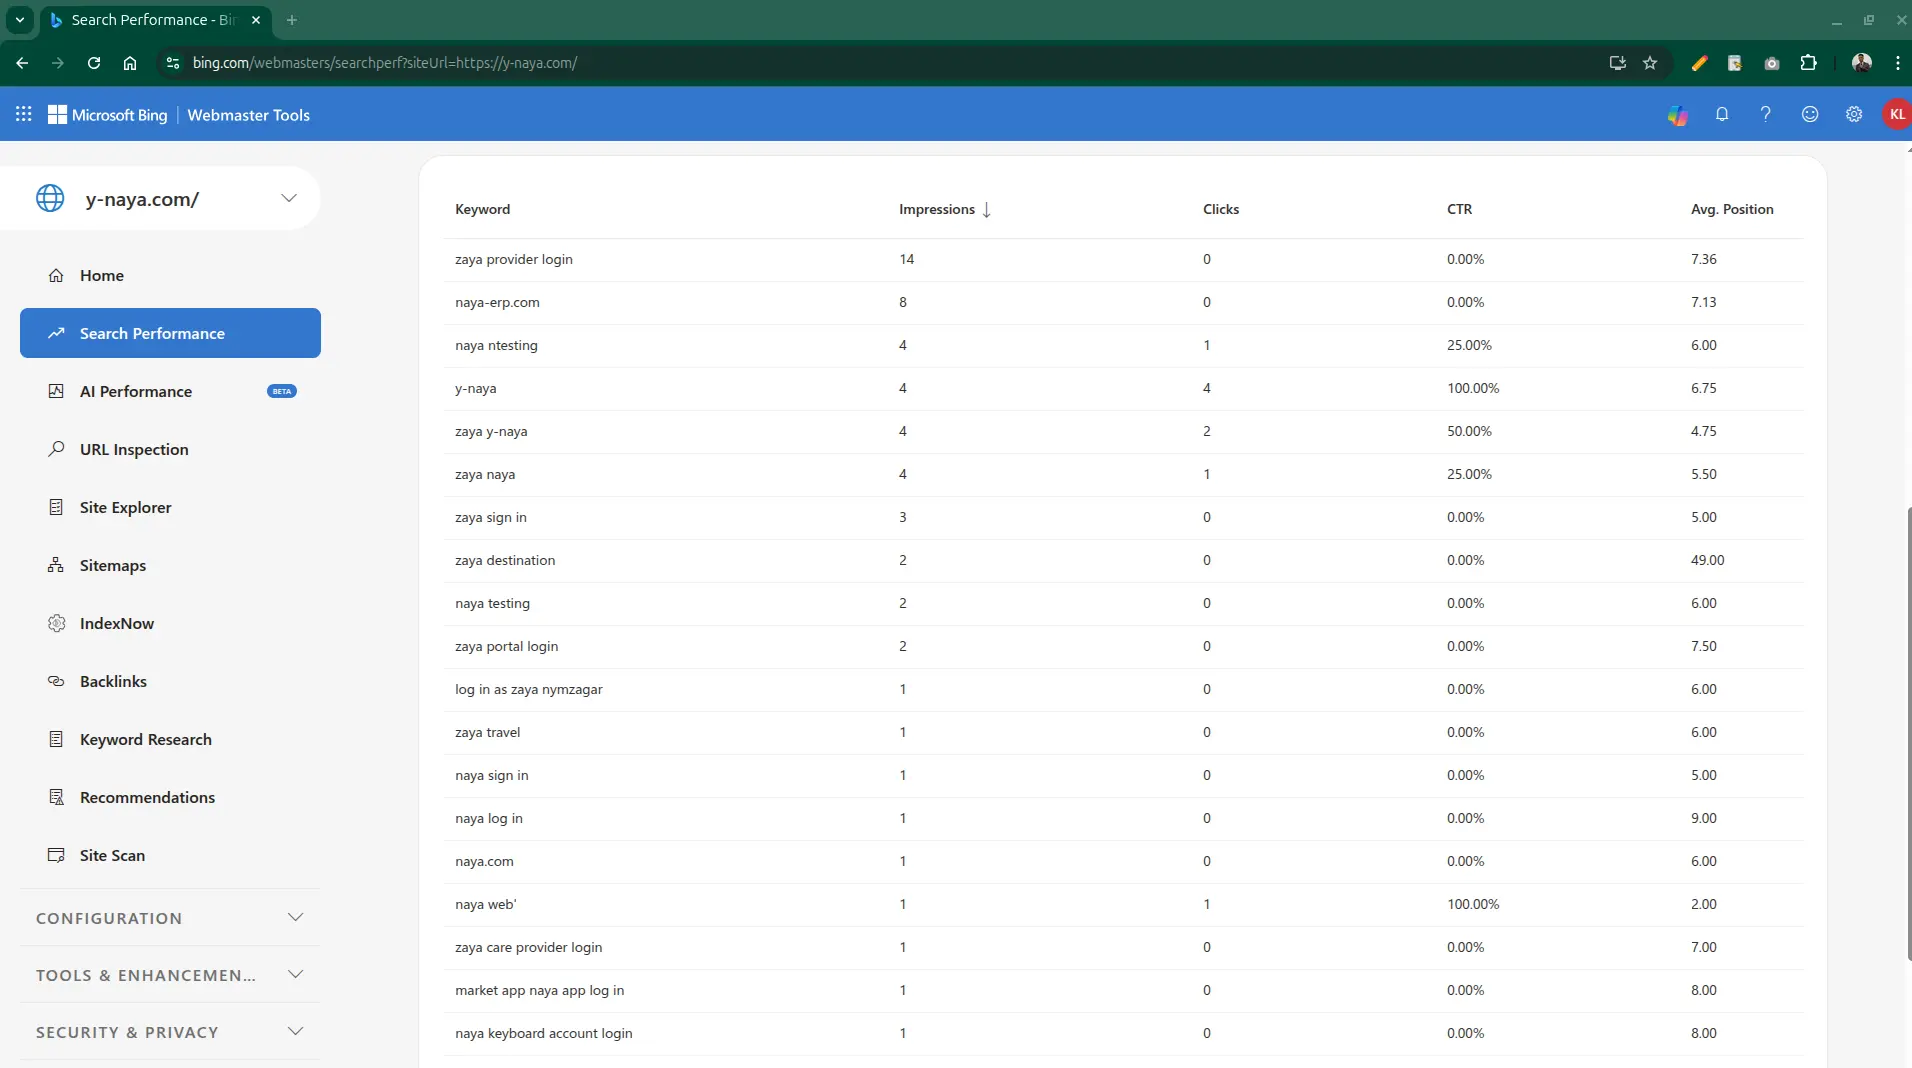The width and height of the screenshot is (1912, 1068).
Task: Click the Copilot colorful icon
Action: click(1677, 115)
